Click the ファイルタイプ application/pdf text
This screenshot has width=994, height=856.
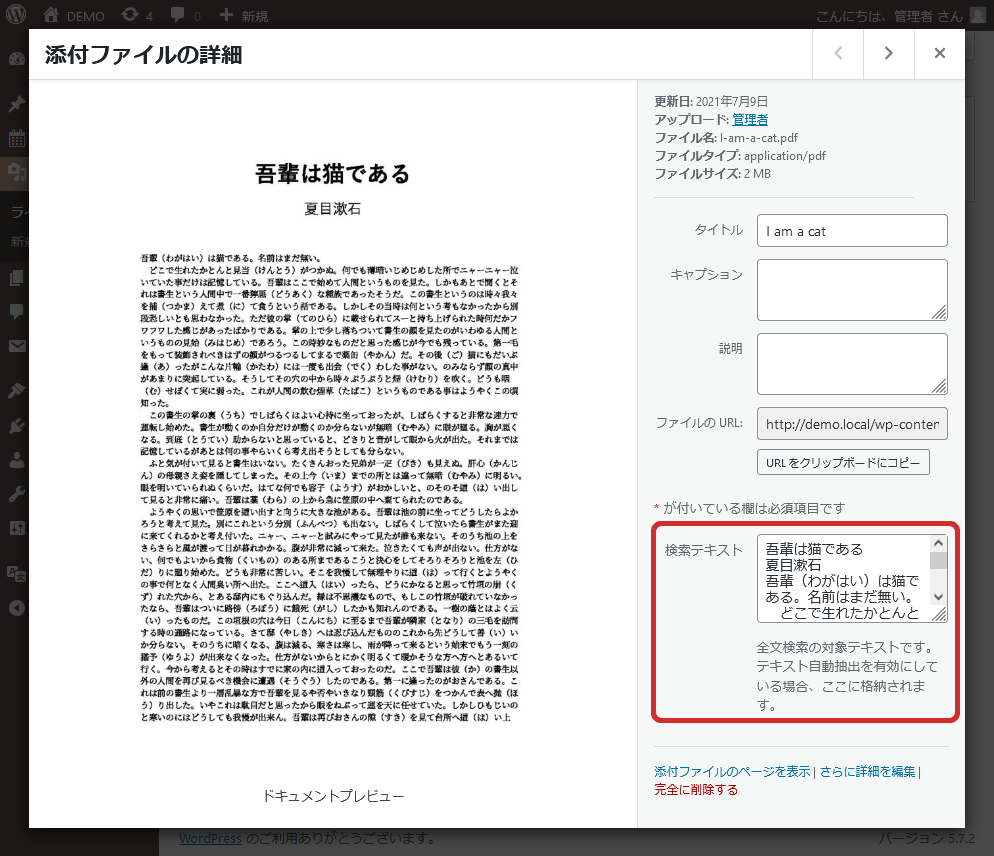(x=740, y=156)
